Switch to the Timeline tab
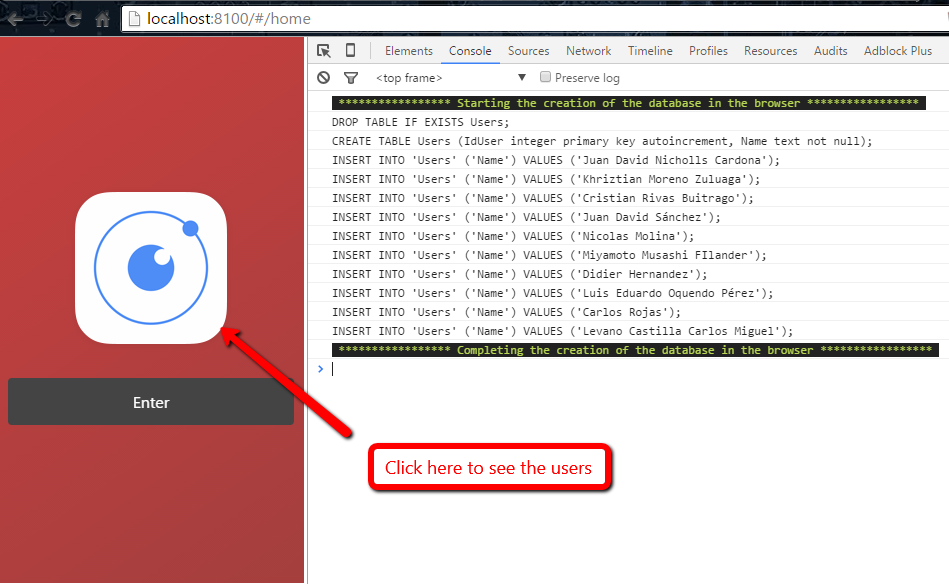The width and height of the screenshot is (949, 584). pyautogui.click(x=650, y=51)
